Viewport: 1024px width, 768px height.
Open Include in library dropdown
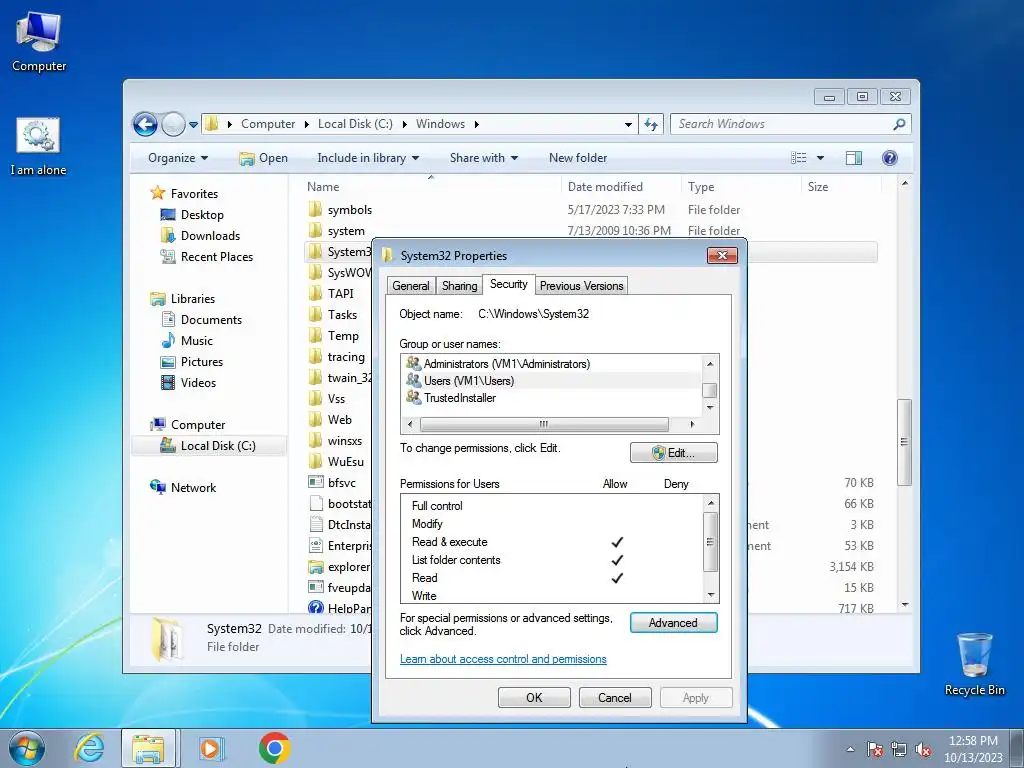[x=368, y=158]
